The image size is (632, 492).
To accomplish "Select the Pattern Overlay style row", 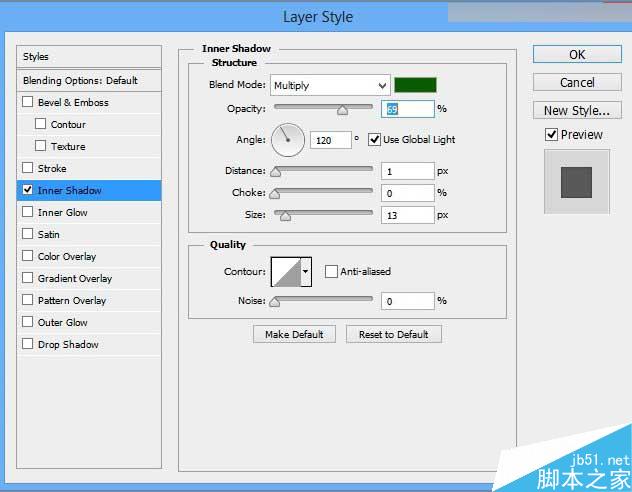I will (x=89, y=301).
